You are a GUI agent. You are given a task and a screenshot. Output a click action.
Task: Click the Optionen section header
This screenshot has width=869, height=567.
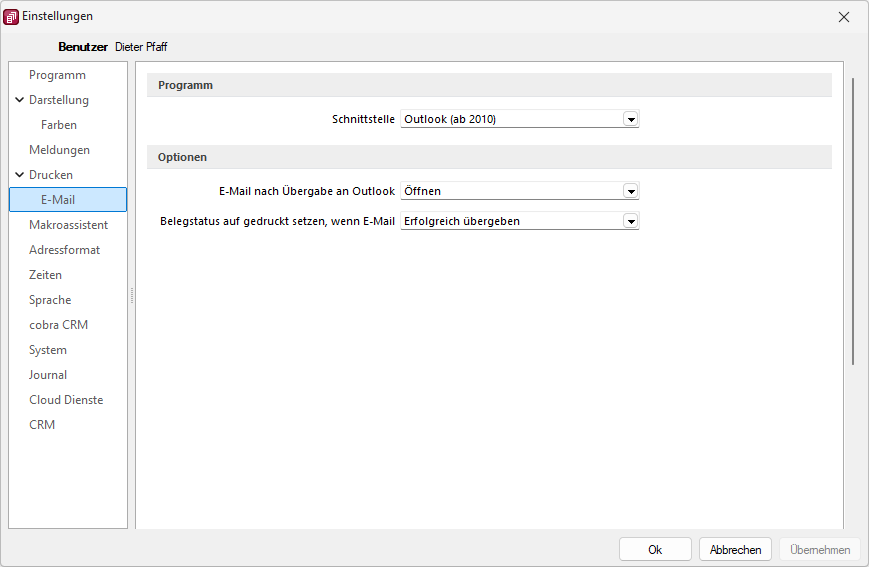coord(489,157)
